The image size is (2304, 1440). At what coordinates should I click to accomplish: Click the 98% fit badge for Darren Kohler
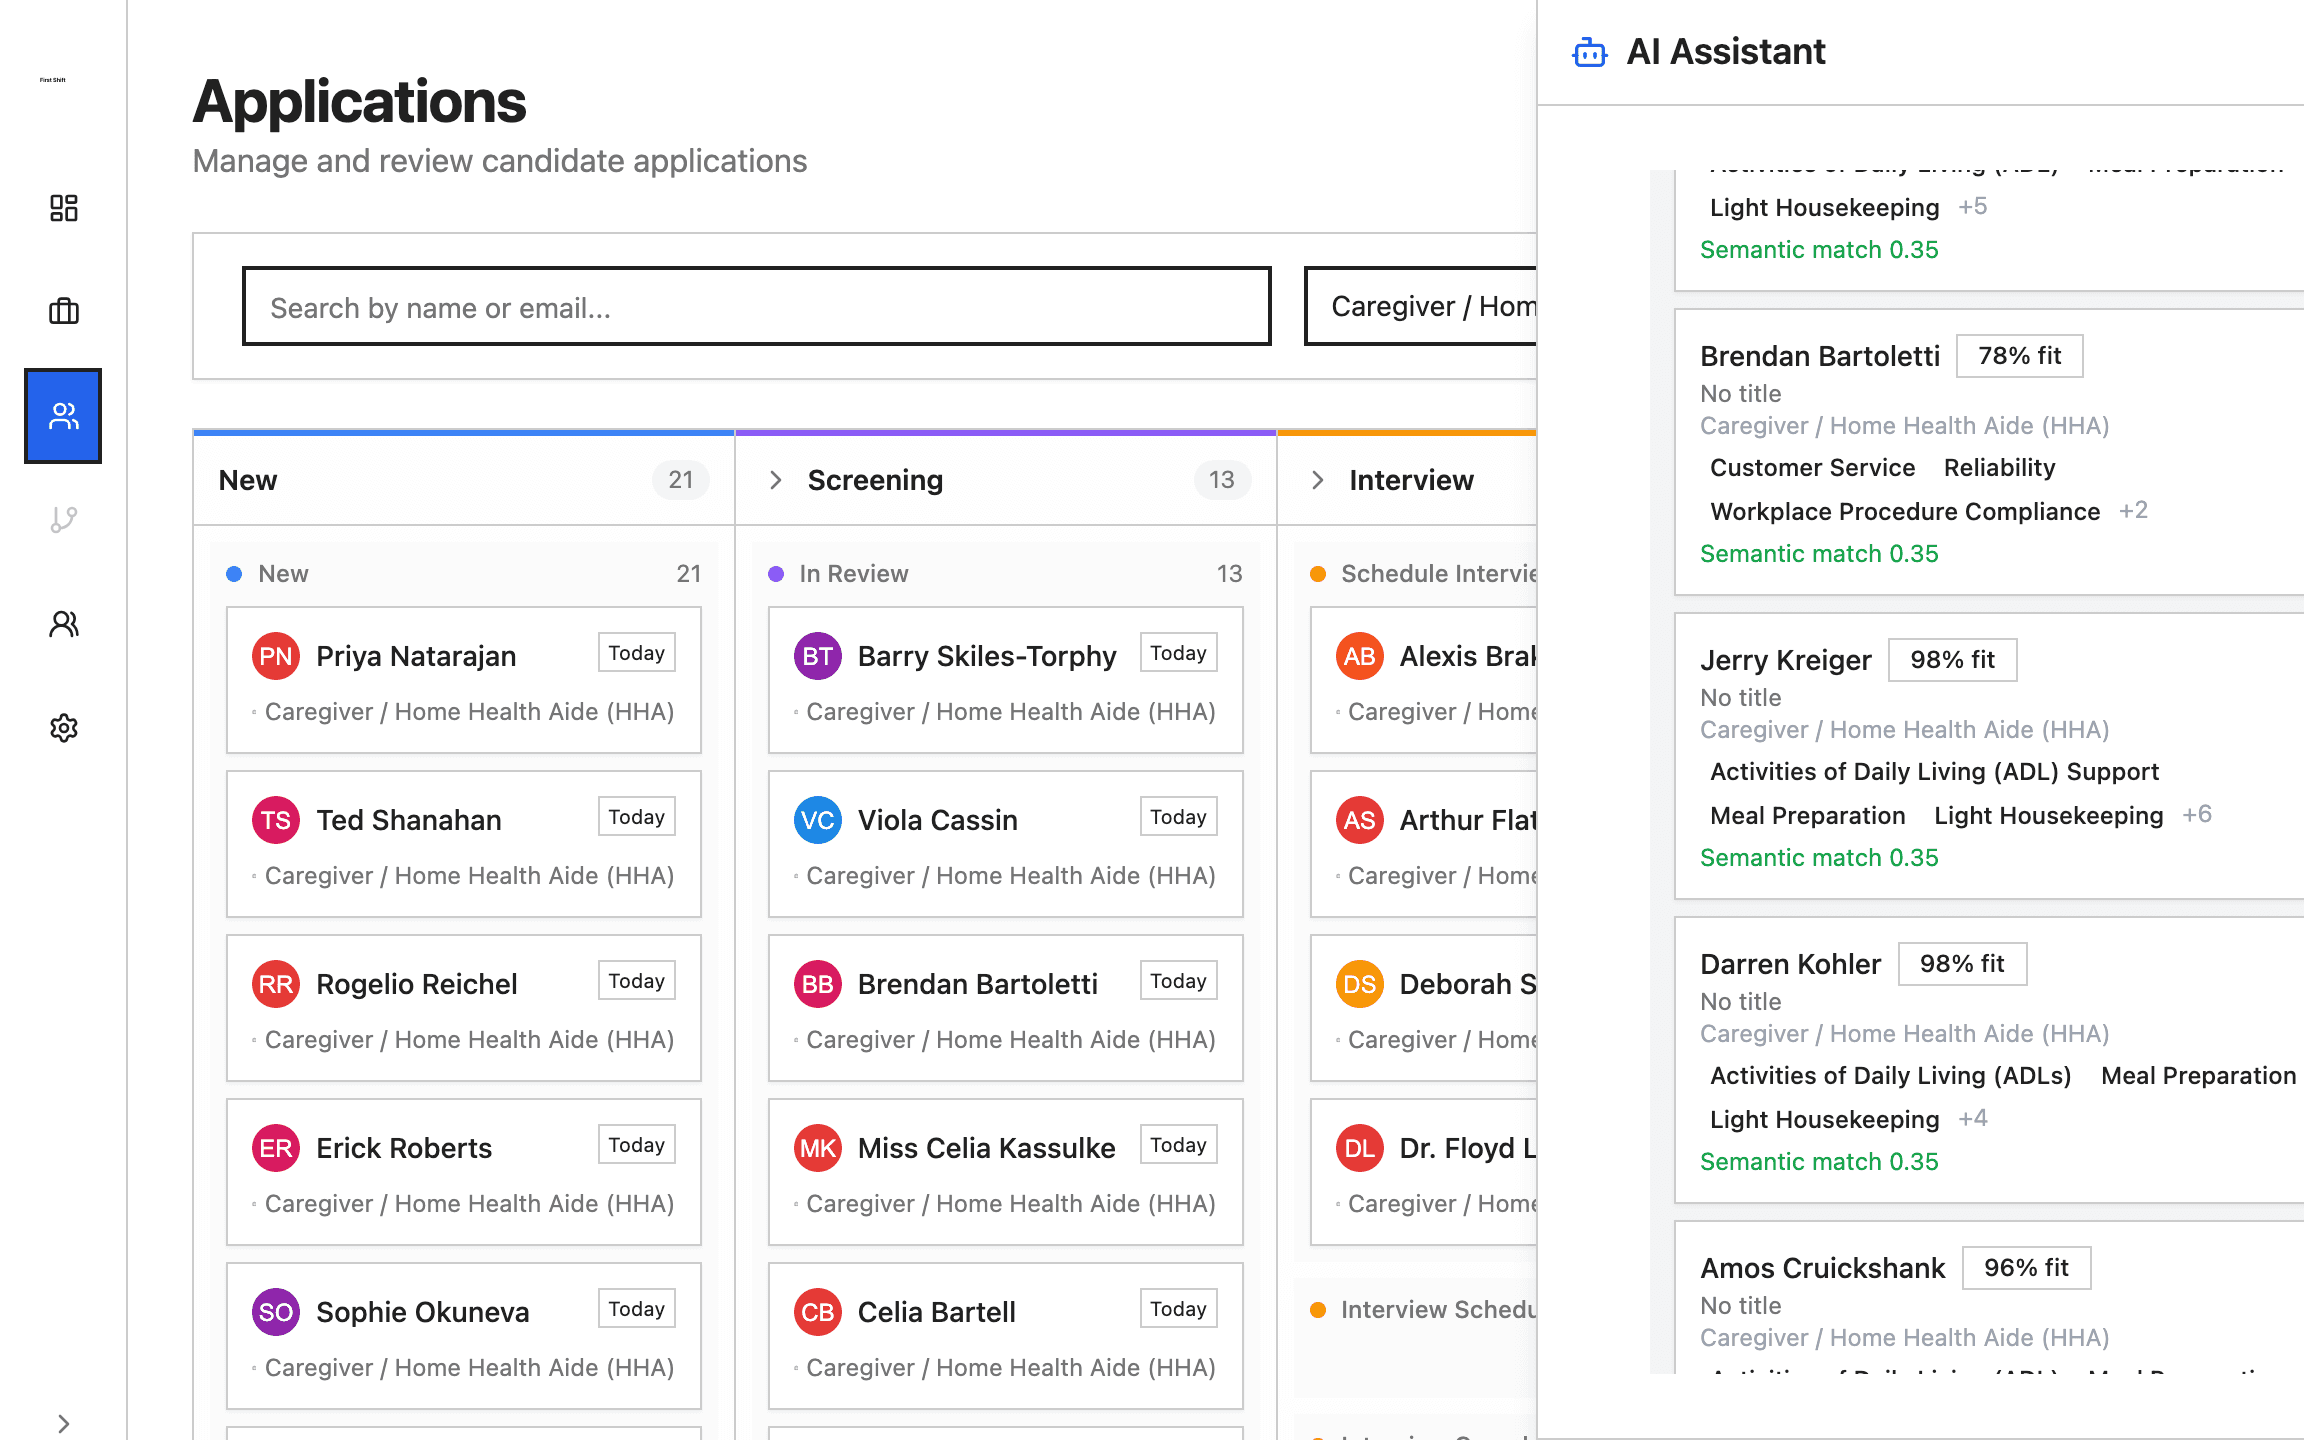1962,964
